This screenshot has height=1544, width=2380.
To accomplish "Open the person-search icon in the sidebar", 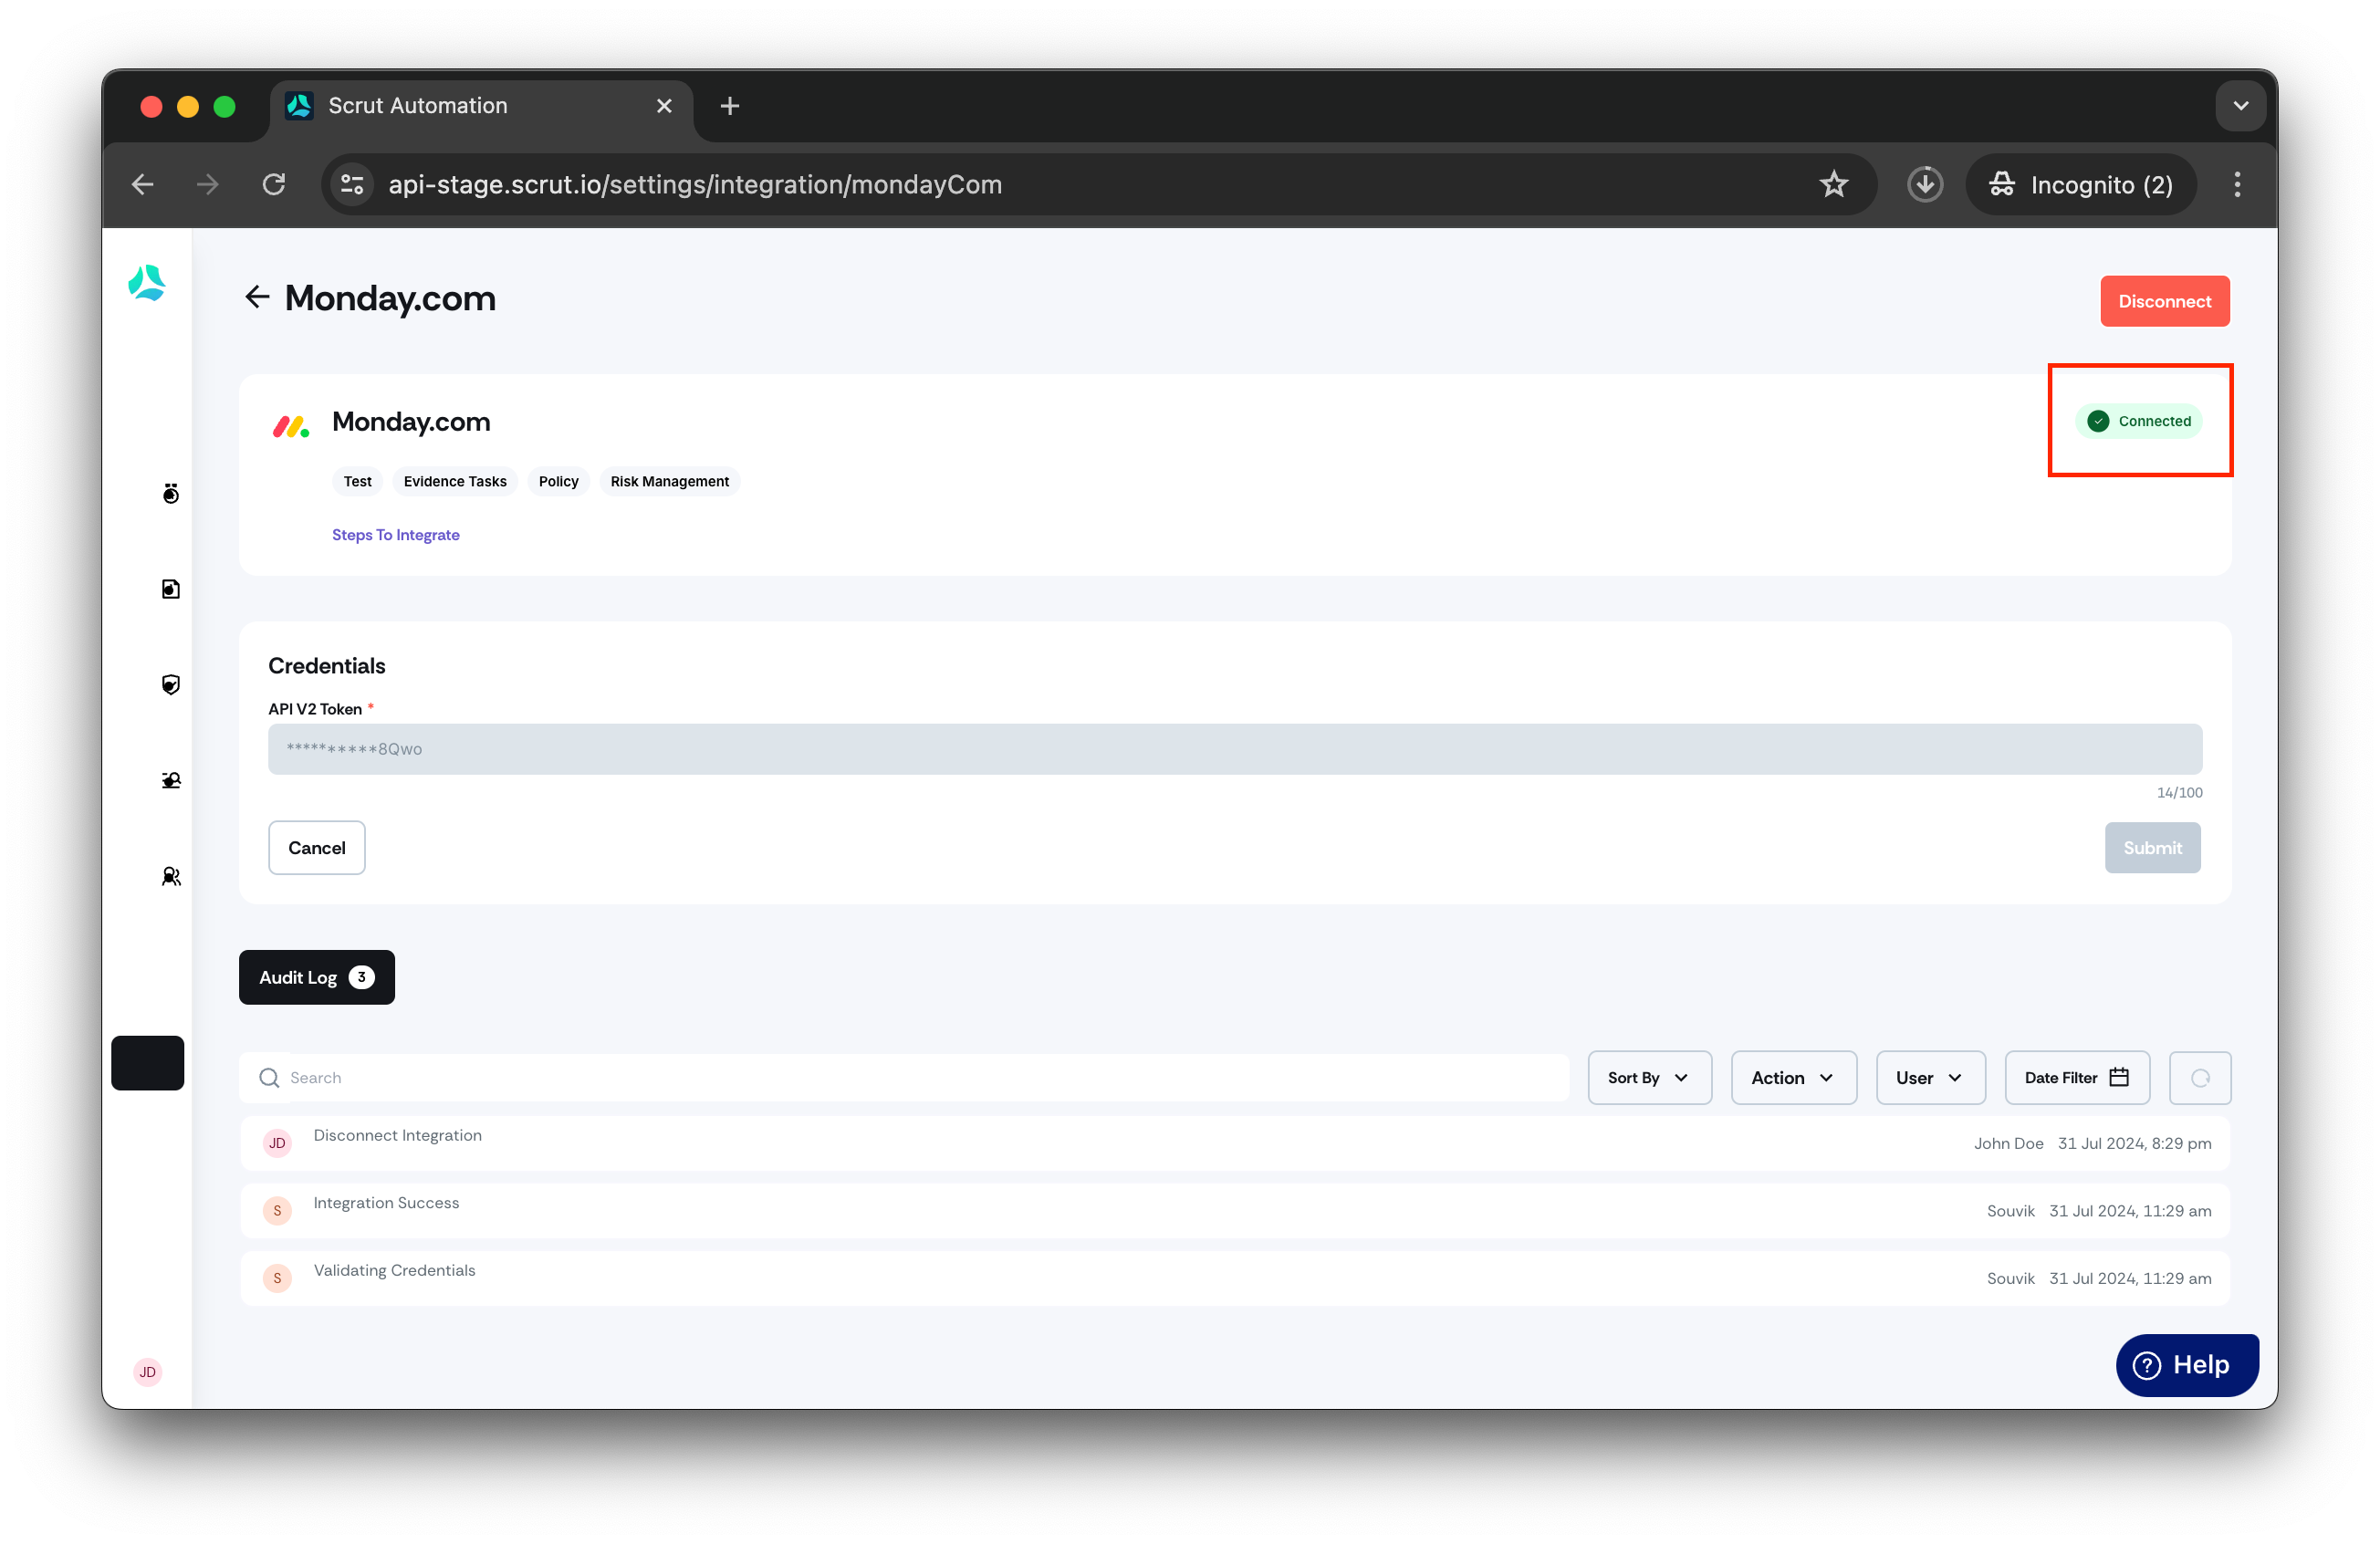I will click(x=171, y=780).
